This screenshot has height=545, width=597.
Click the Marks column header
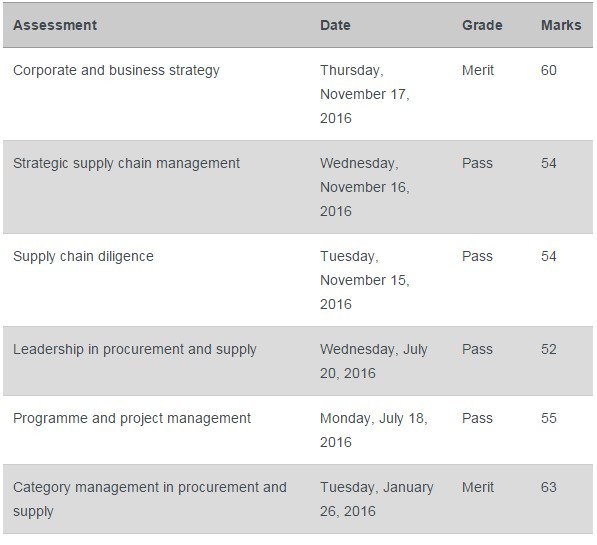[561, 25]
